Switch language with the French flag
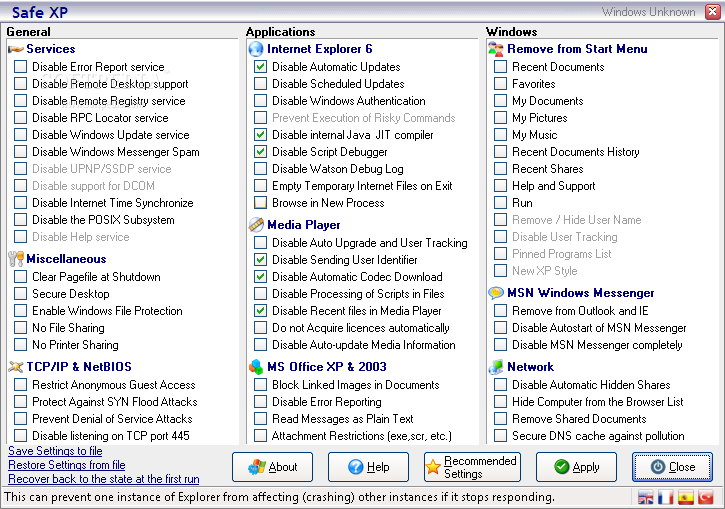Viewport: 725px width, 509px height. [665, 498]
